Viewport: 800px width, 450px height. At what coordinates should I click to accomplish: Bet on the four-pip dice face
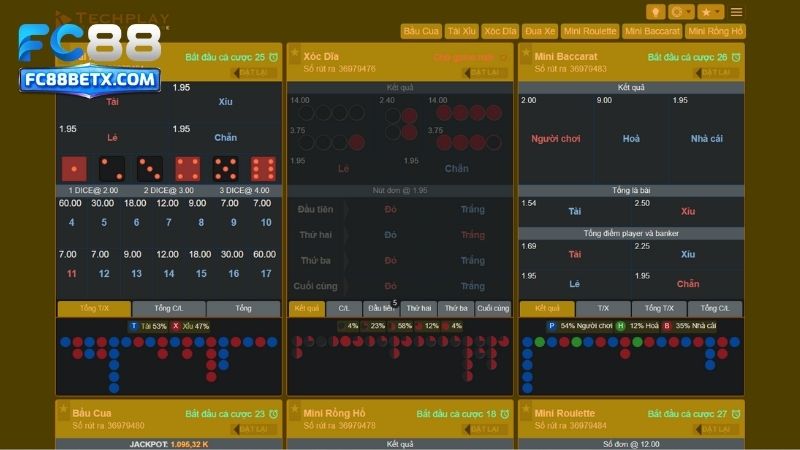point(187,169)
